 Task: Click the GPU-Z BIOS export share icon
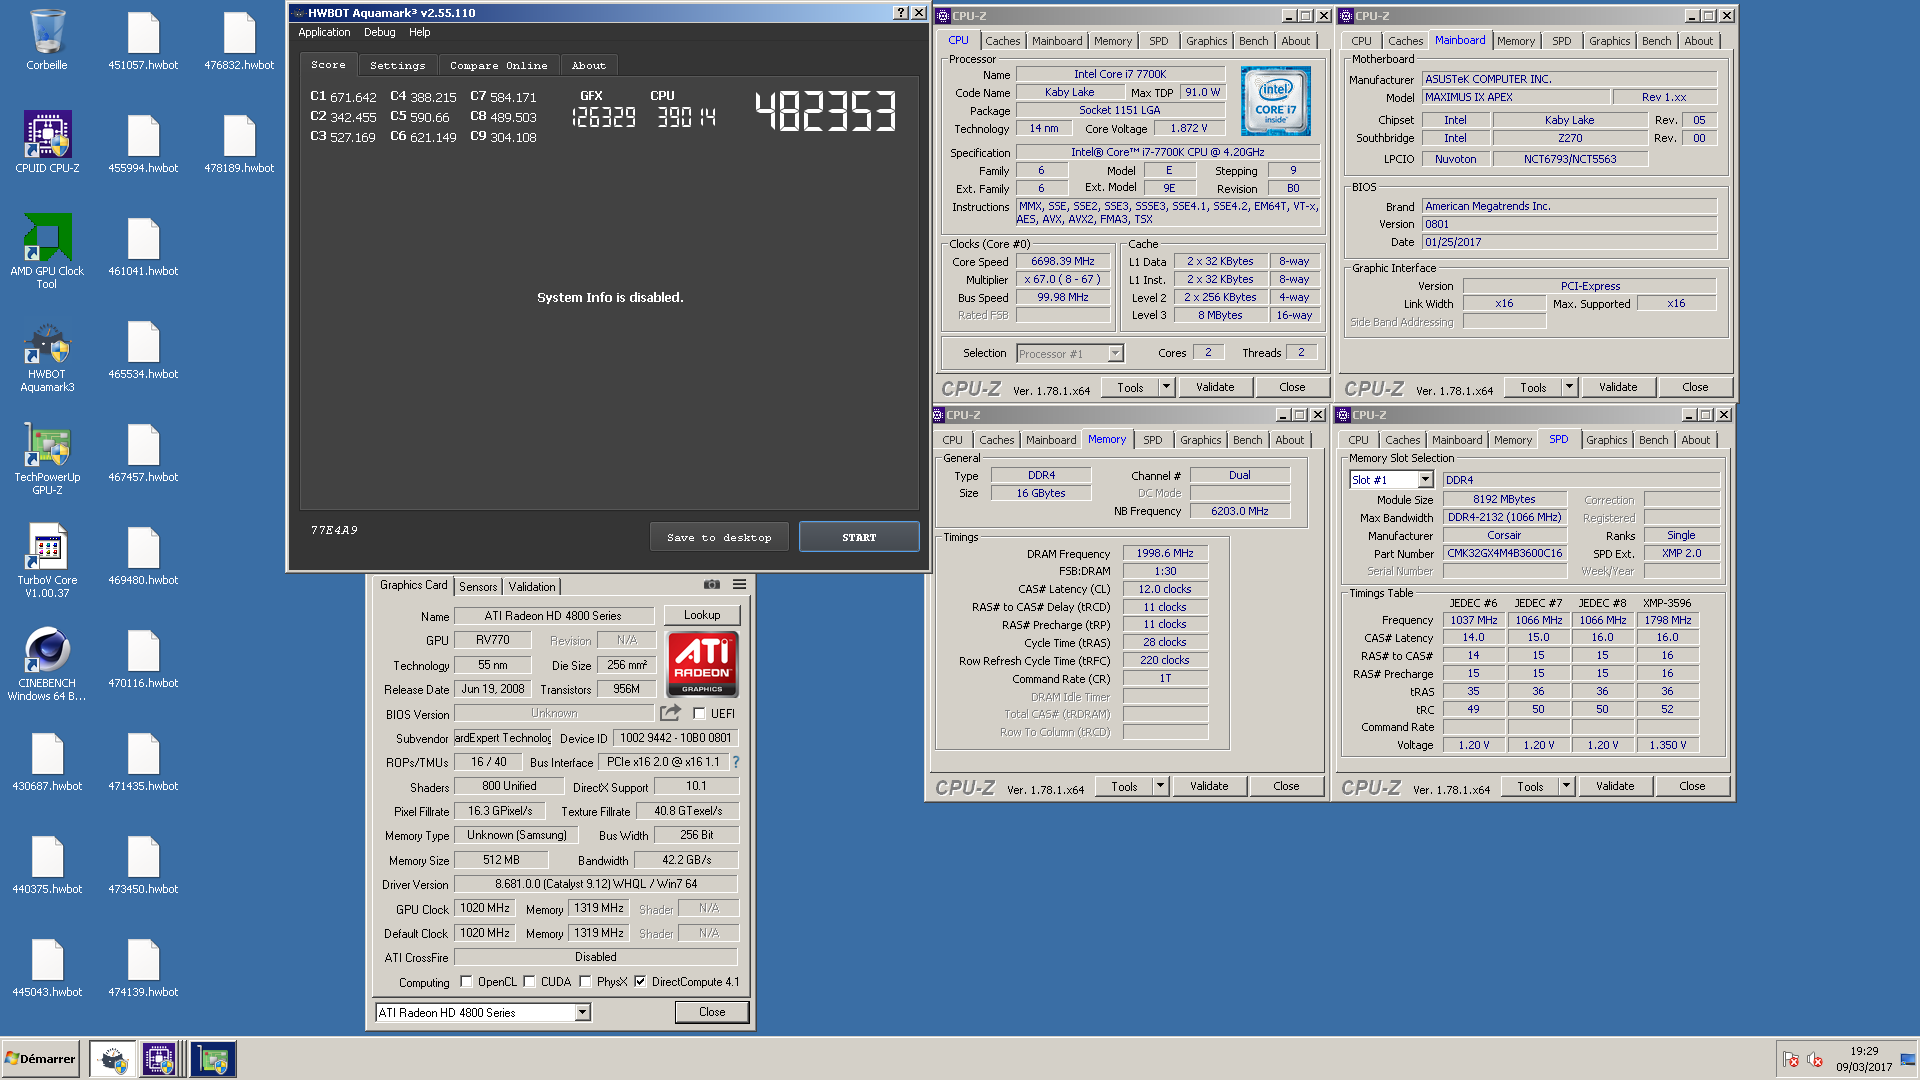670,713
